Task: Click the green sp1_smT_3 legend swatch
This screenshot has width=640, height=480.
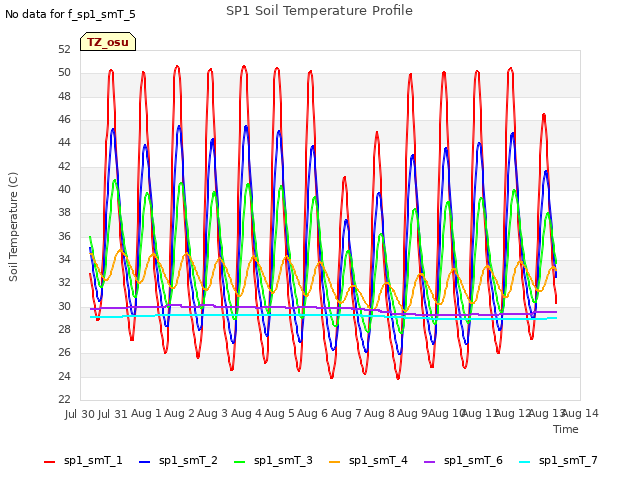Action: [240, 462]
